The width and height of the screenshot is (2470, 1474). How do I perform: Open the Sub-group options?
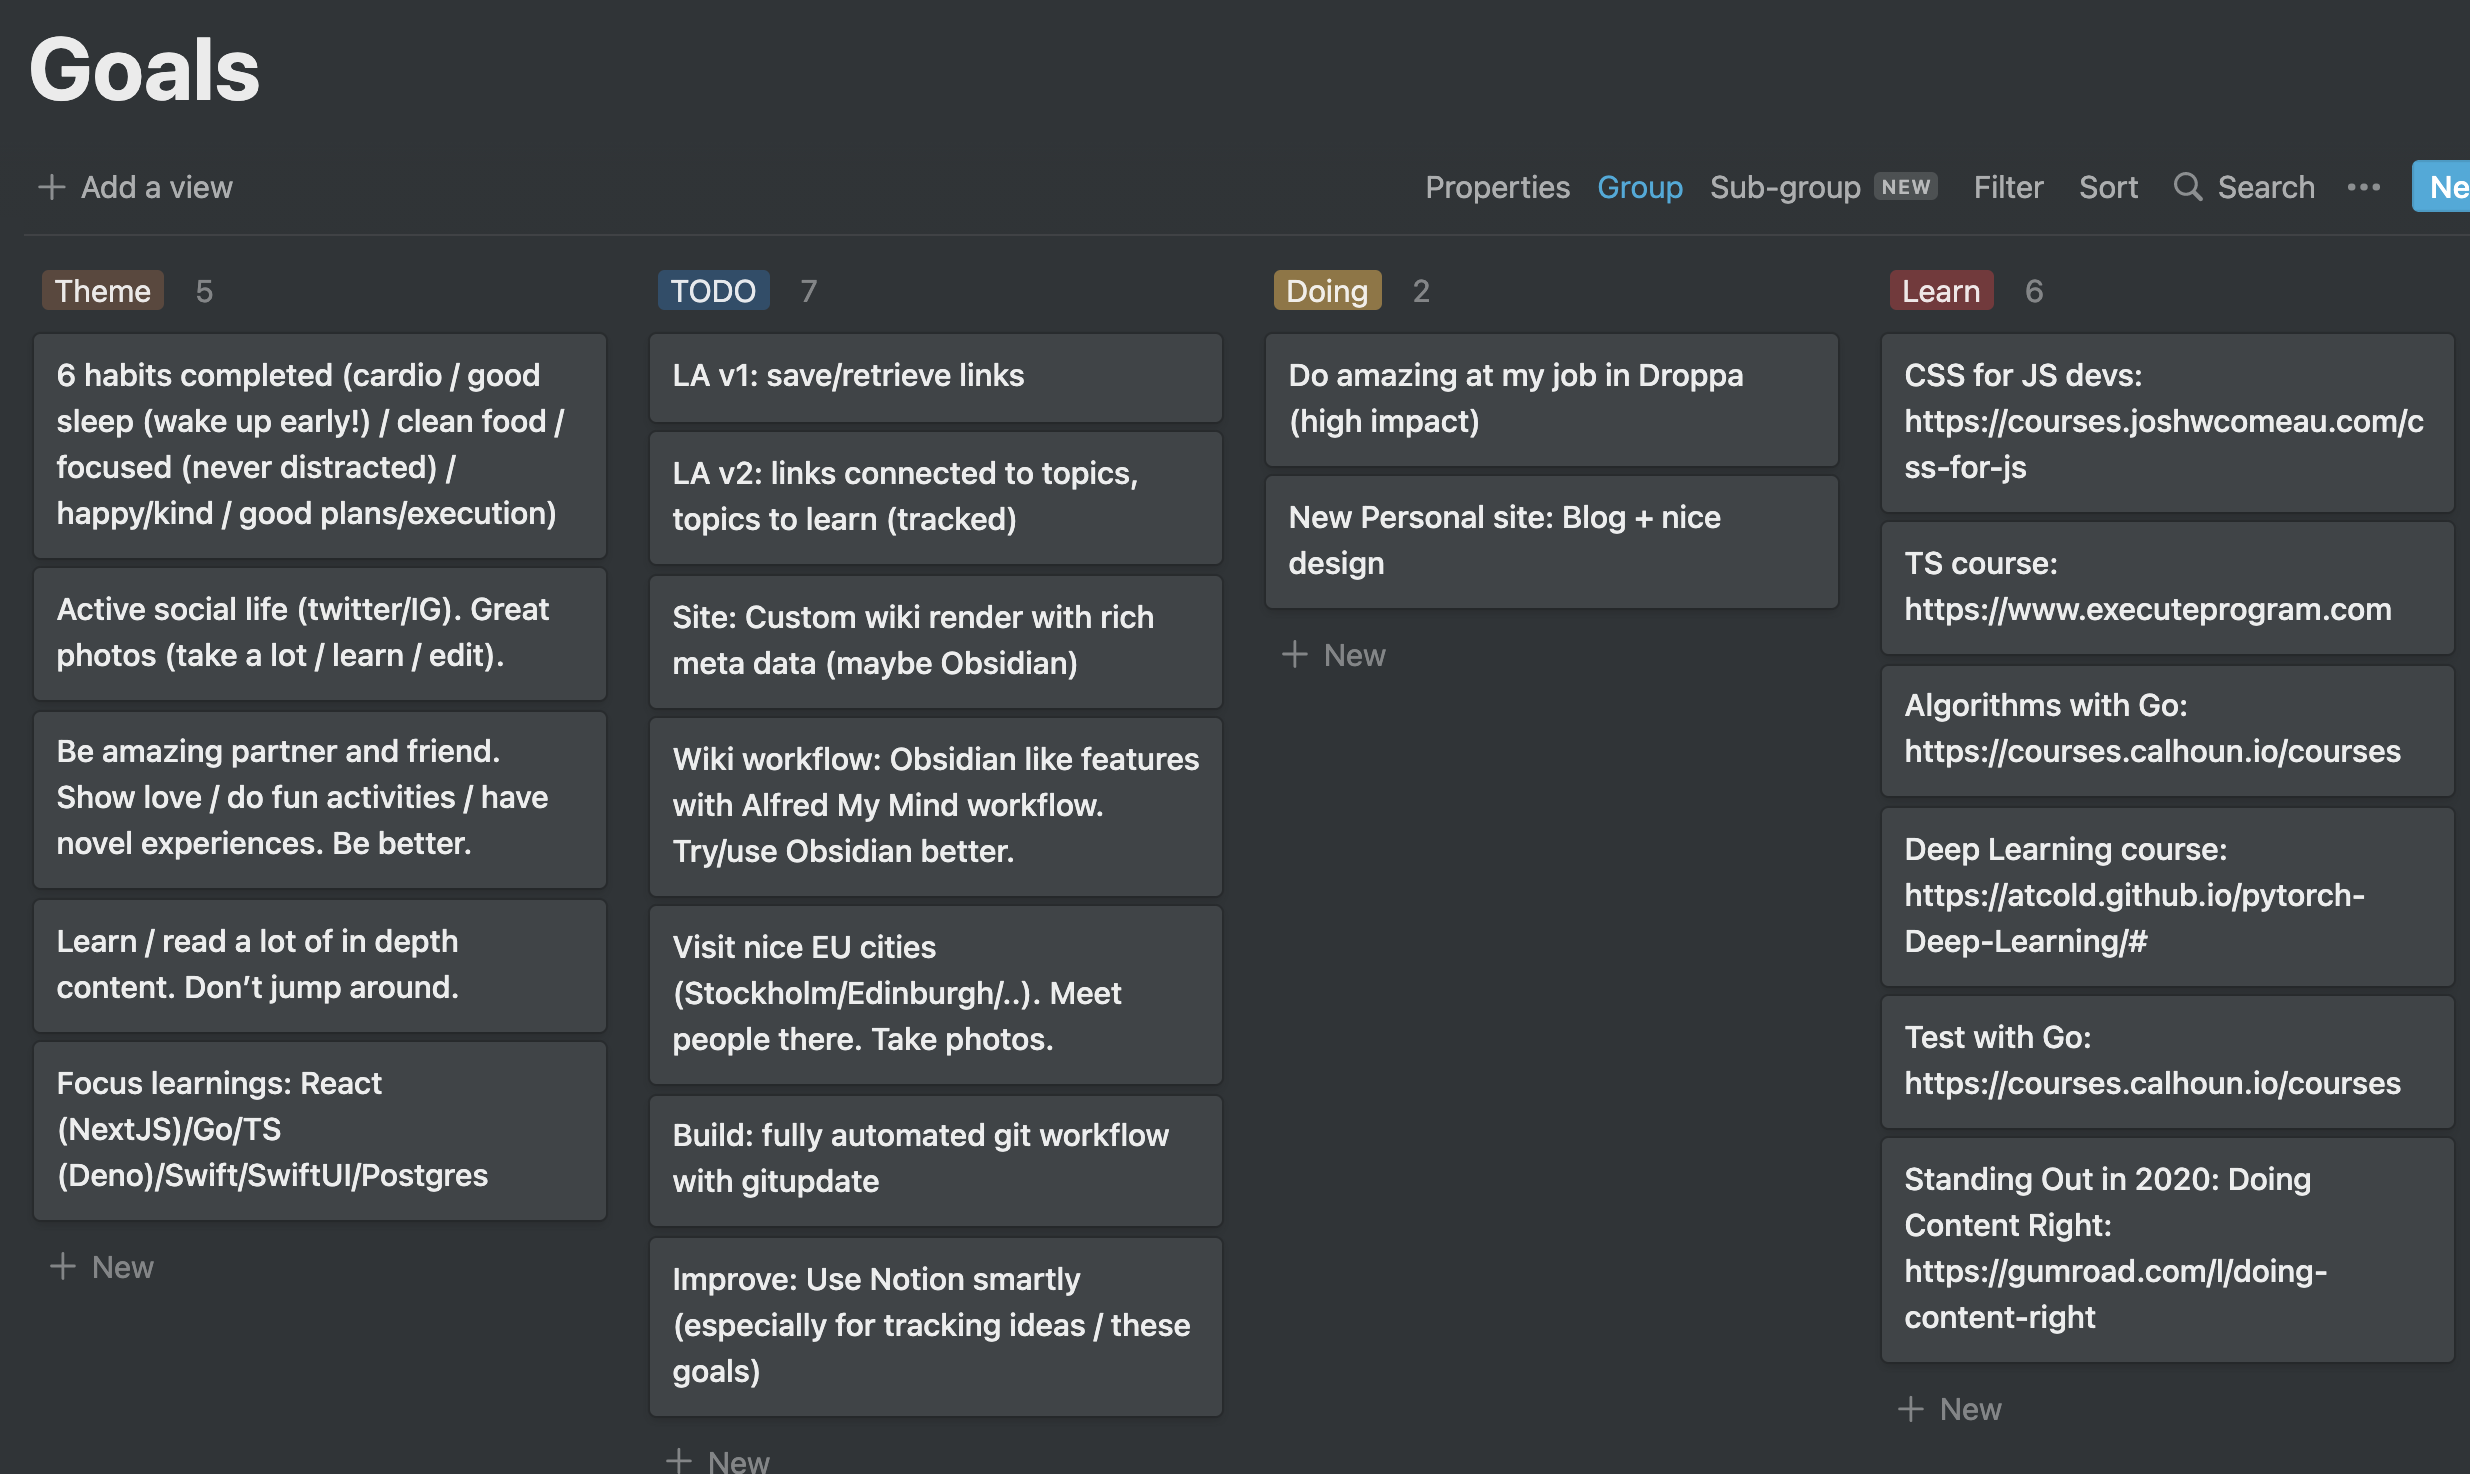pyautogui.click(x=1785, y=187)
